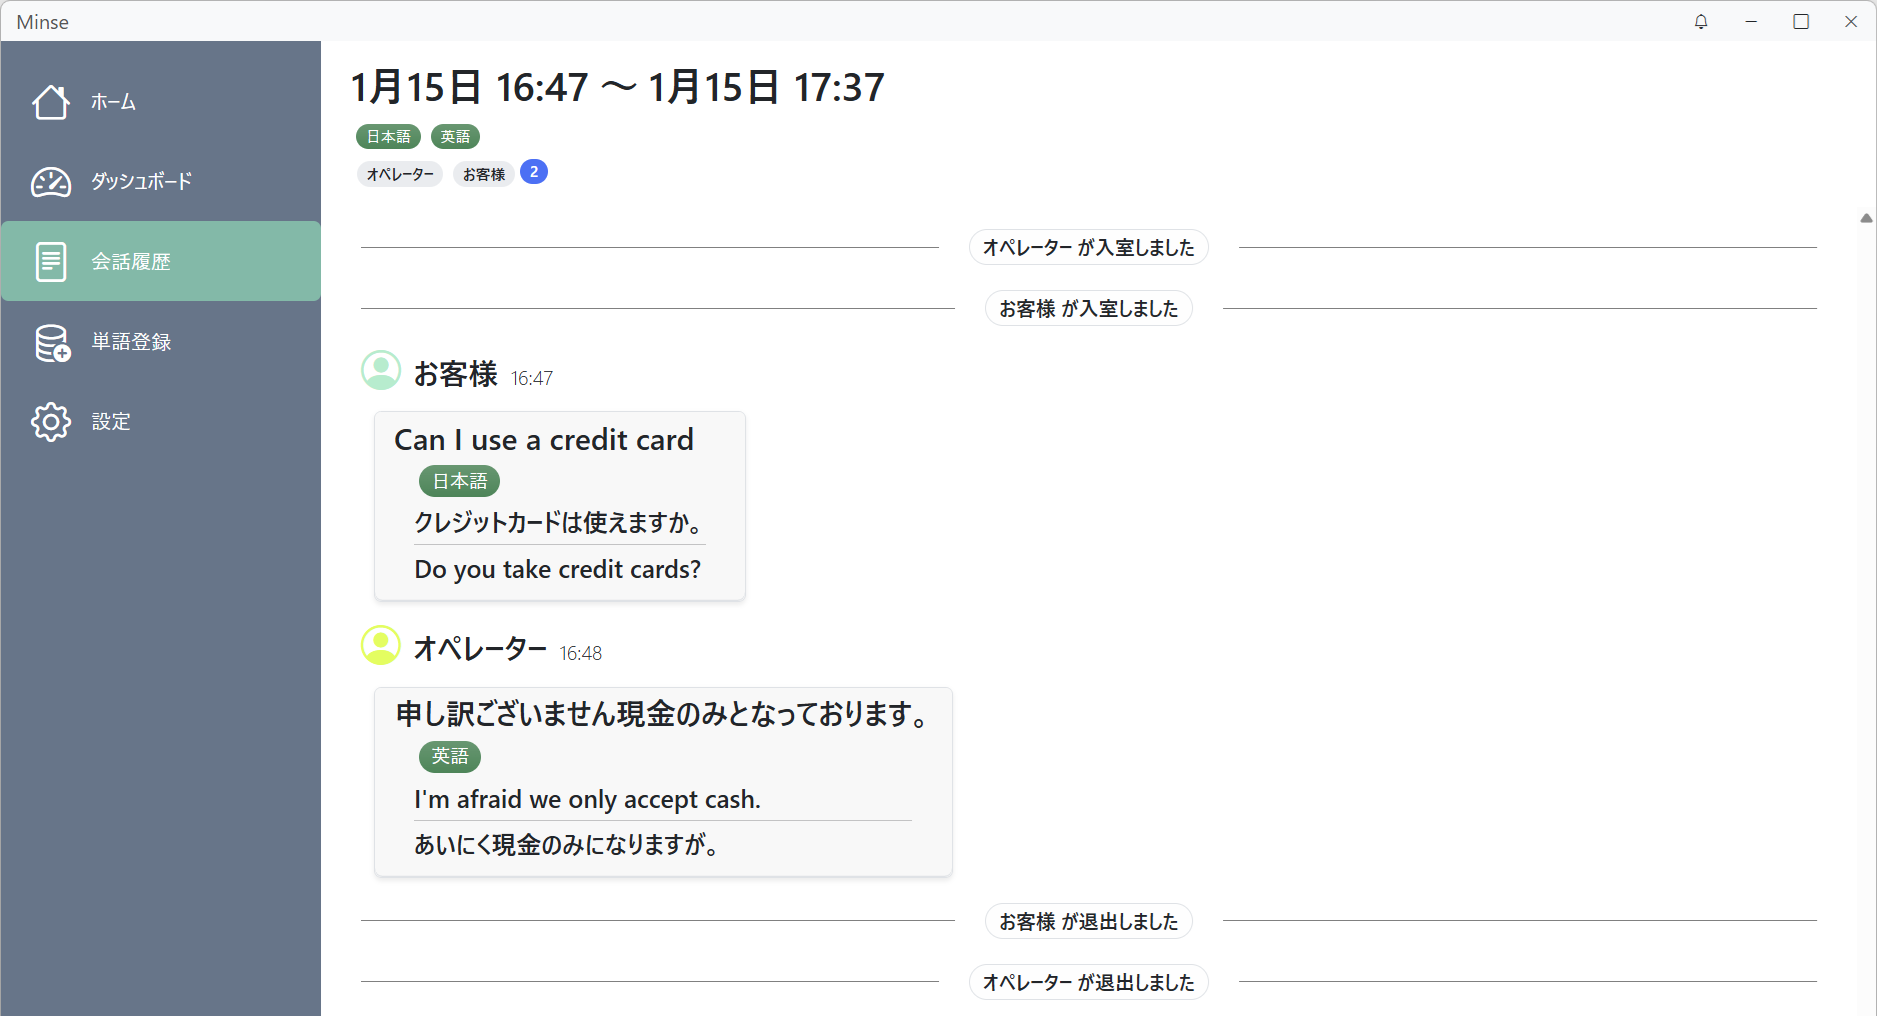Screen dimensions: 1877x1016
Task: Open the ホーム menu item
Action: coord(113,102)
